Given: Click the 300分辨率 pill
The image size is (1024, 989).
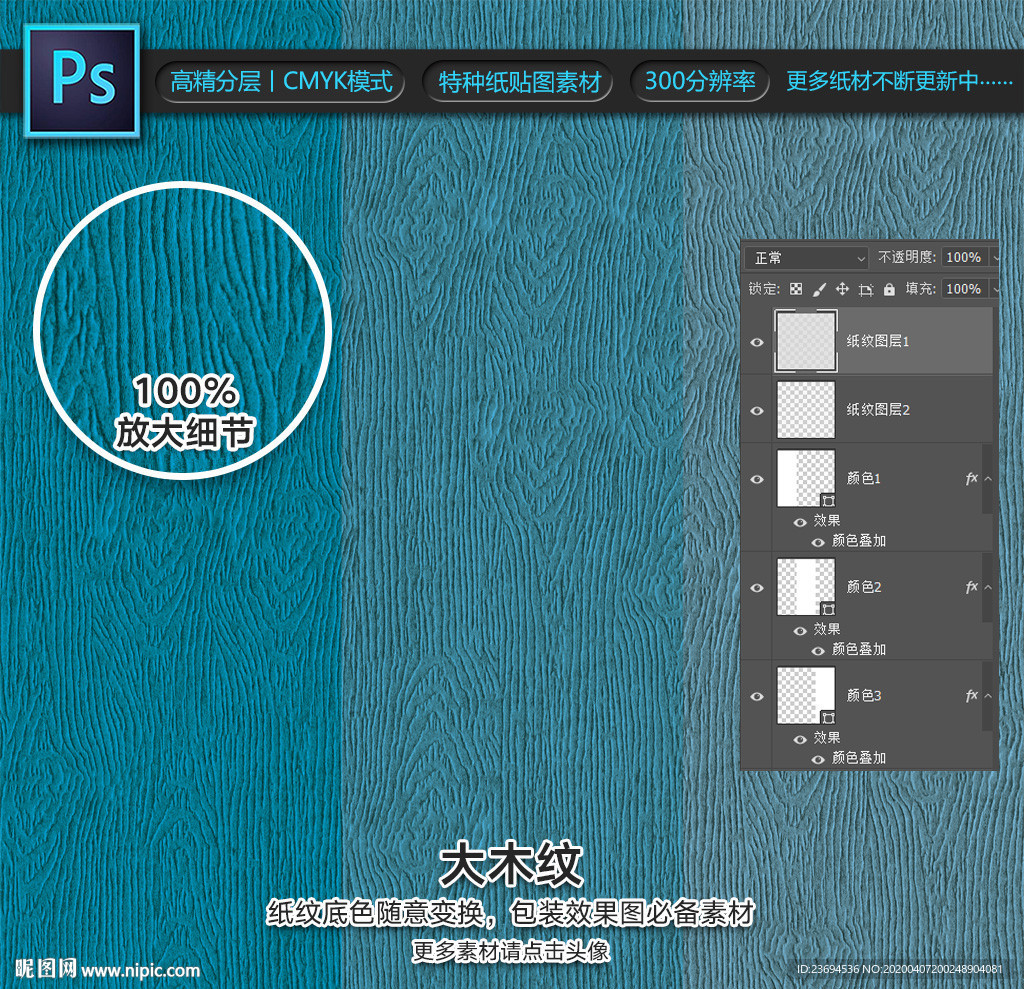Looking at the screenshot, I should tap(699, 81).
